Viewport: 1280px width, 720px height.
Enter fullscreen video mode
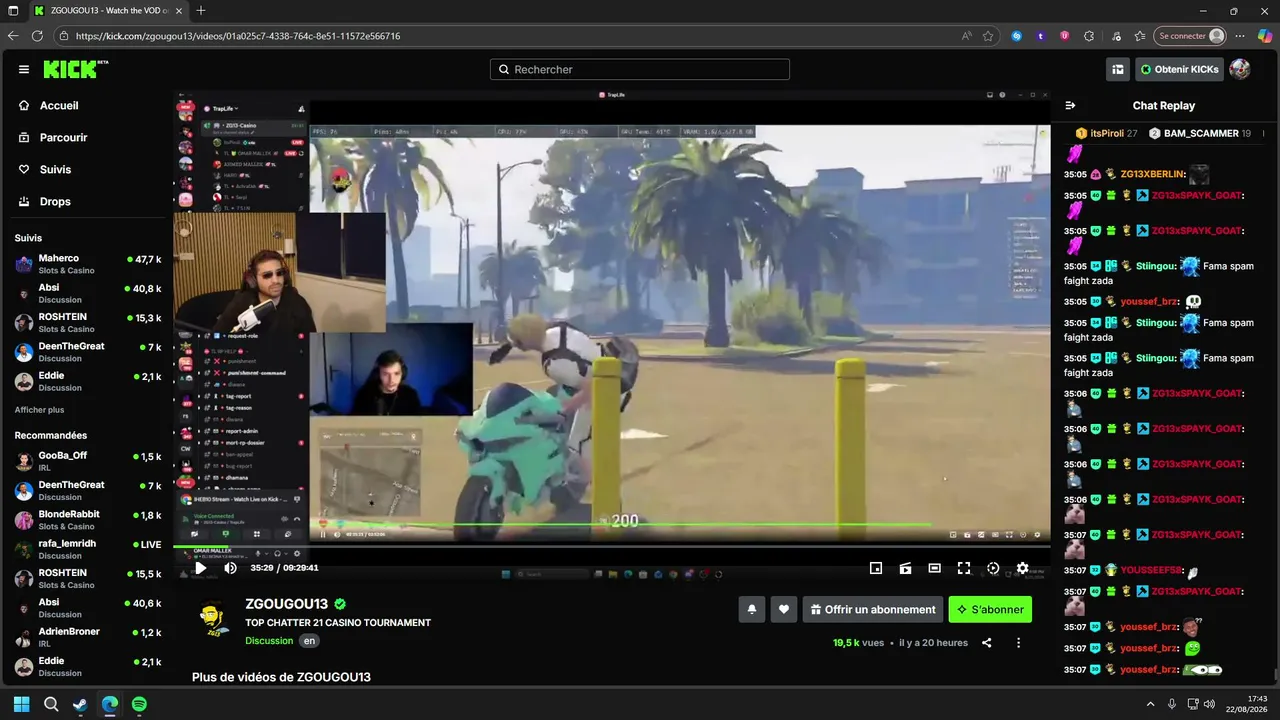964,568
